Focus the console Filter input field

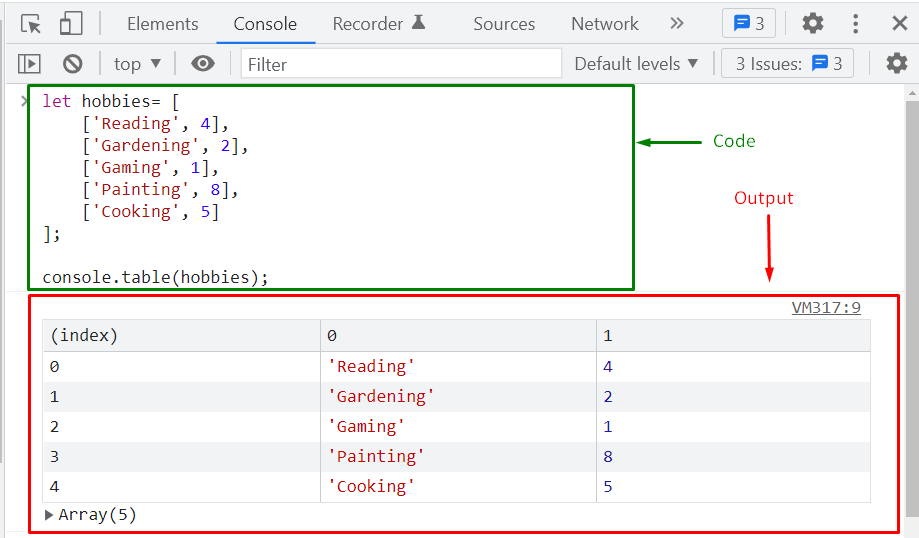401,64
